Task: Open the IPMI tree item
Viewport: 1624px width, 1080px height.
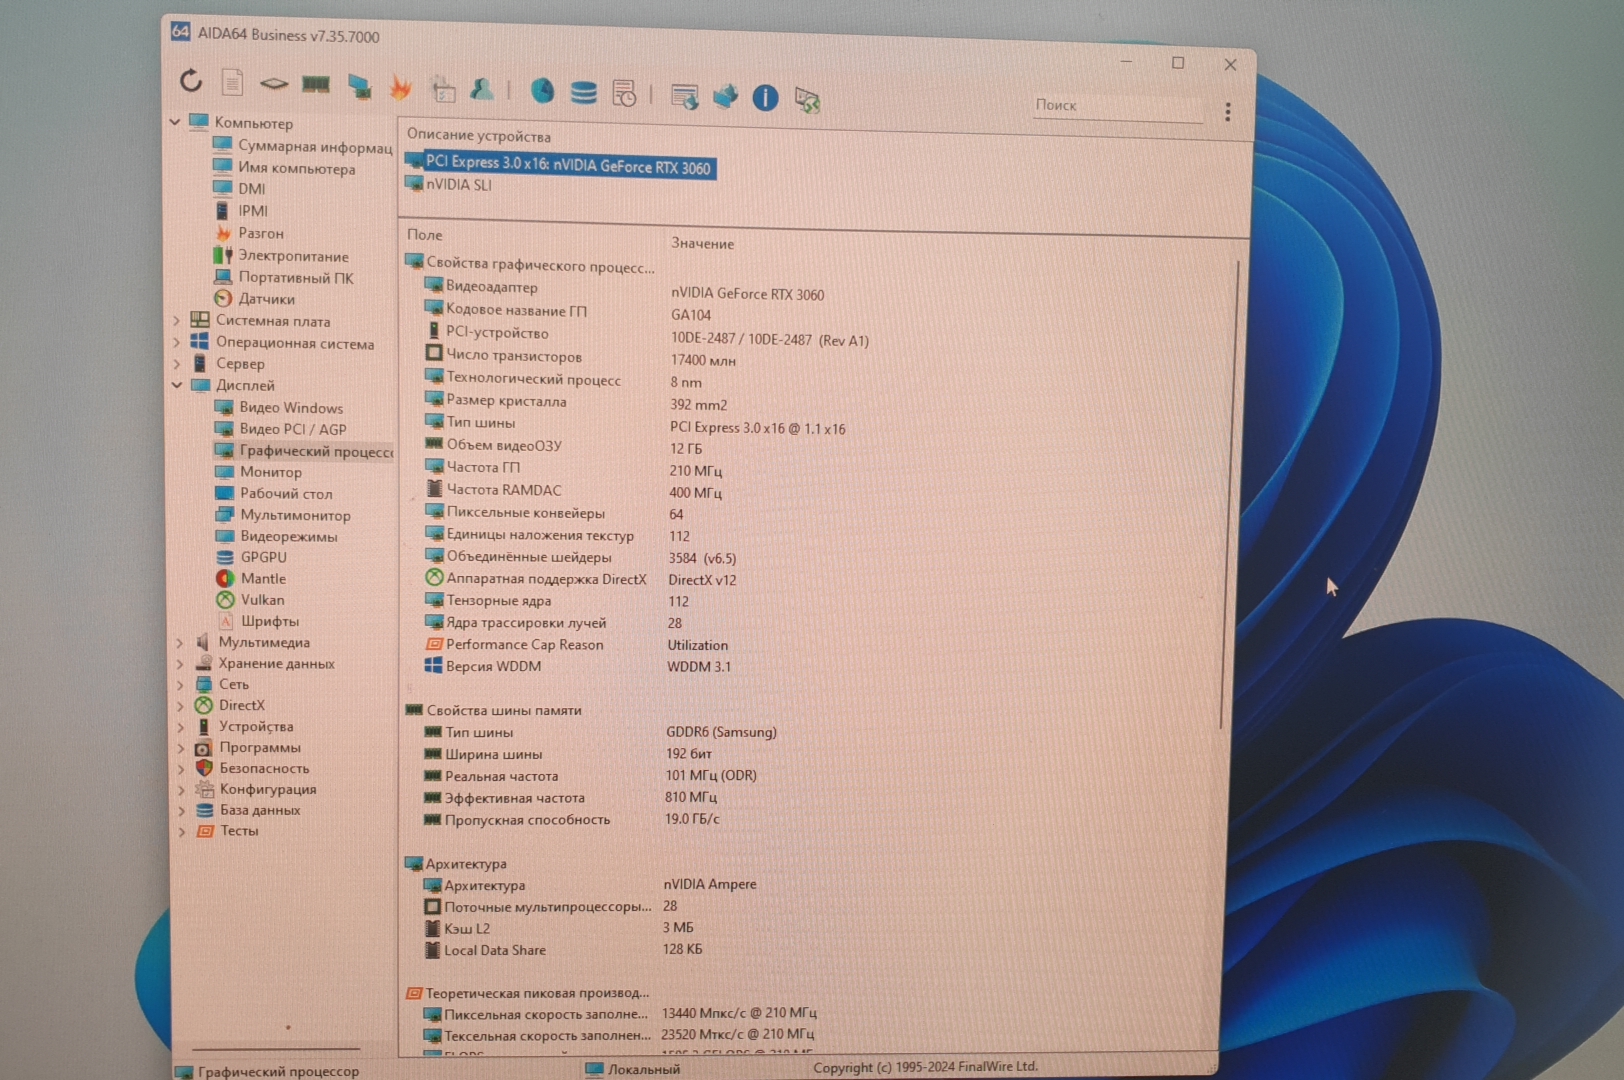Action: pos(241,210)
